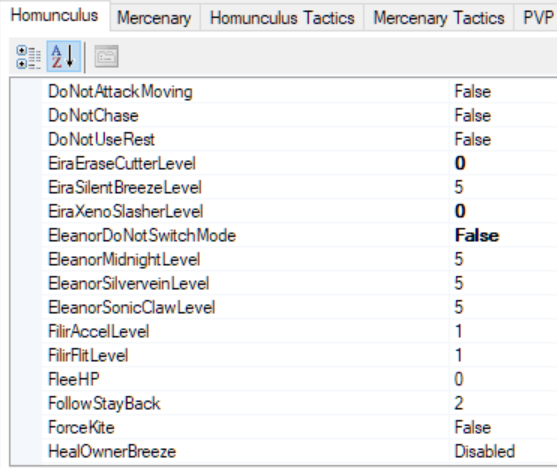The width and height of the screenshot is (557, 468).
Task: Click the EiraSilentBreezeLevel value field
Action: 503,187
